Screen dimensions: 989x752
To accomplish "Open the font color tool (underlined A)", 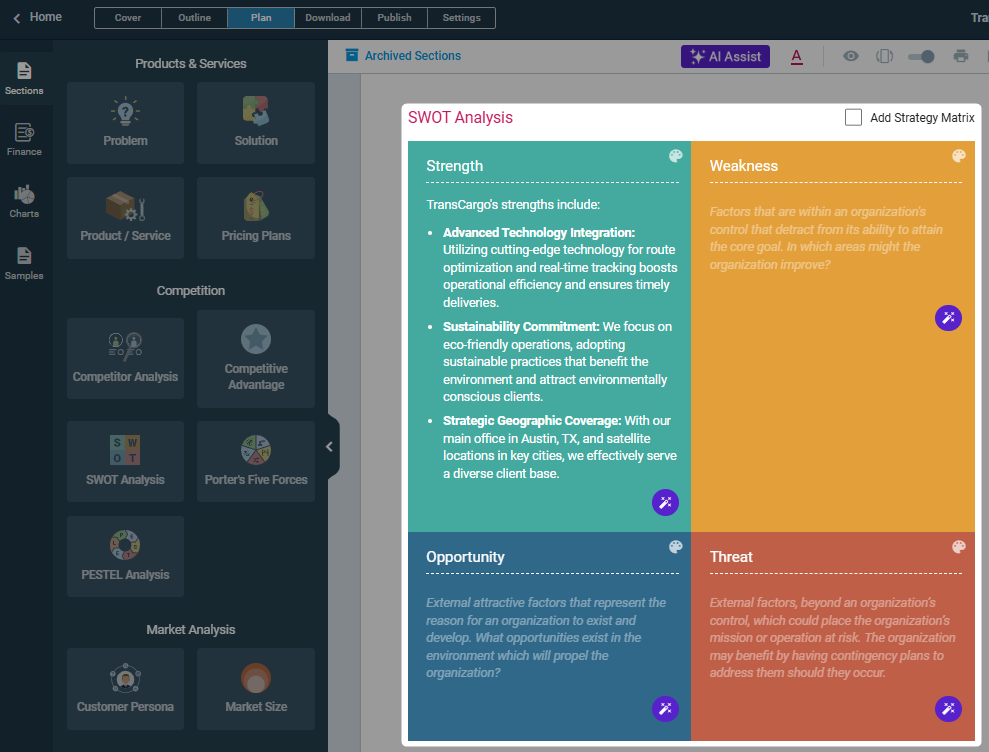I will coord(797,56).
